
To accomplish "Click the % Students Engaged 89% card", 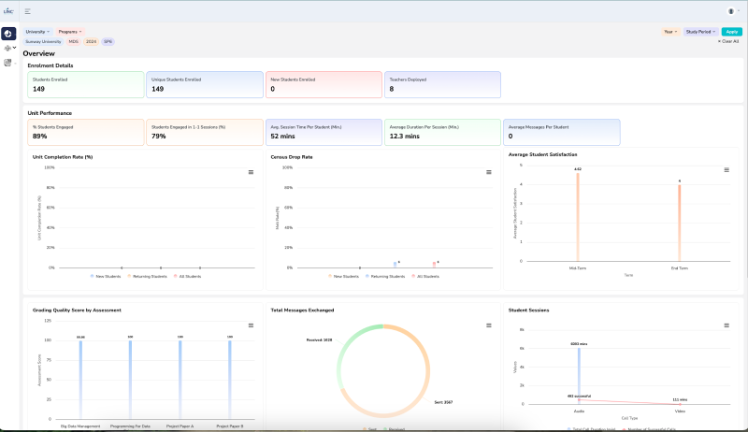I will [x=86, y=132].
